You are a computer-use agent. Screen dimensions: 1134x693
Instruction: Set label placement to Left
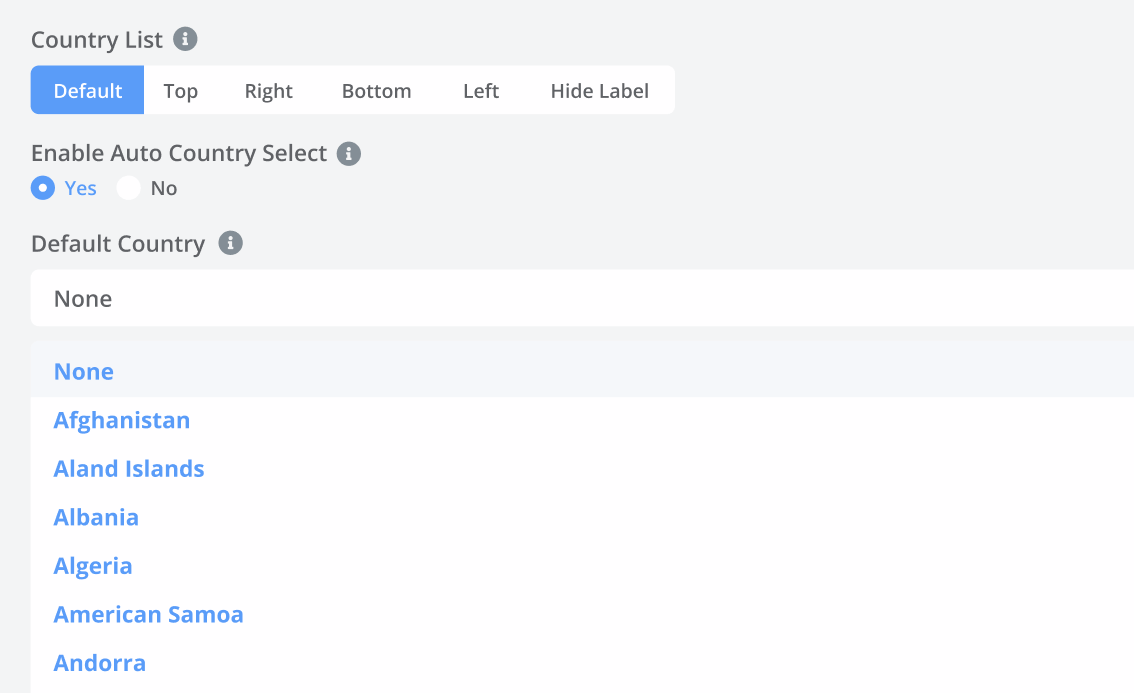(x=481, y=91)
